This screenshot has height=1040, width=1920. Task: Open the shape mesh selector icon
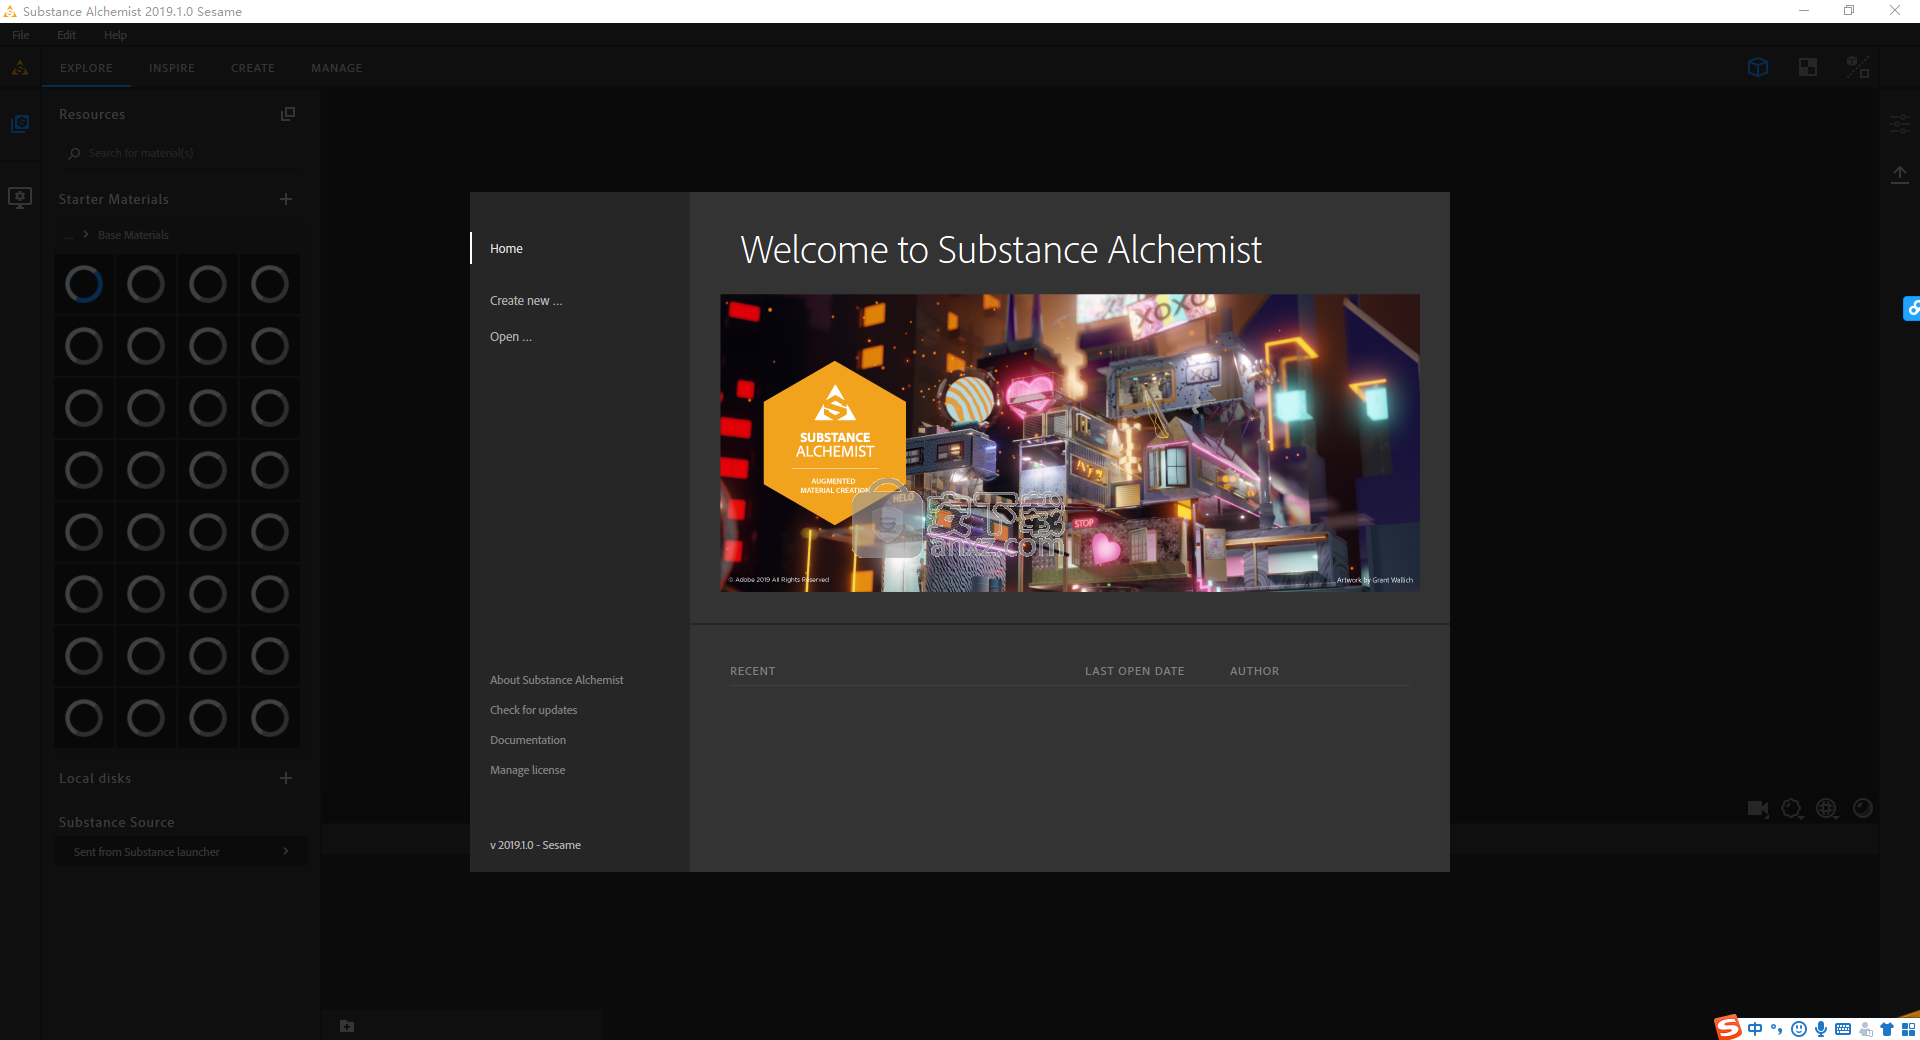click(1792, 808)
